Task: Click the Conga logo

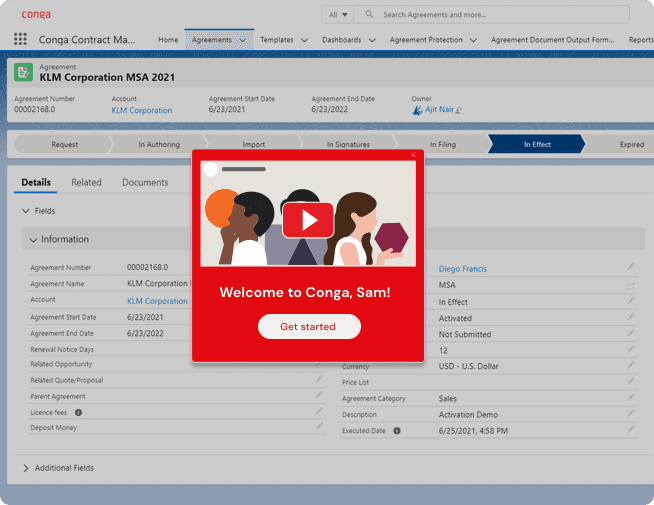Action: tap(36, 15)
